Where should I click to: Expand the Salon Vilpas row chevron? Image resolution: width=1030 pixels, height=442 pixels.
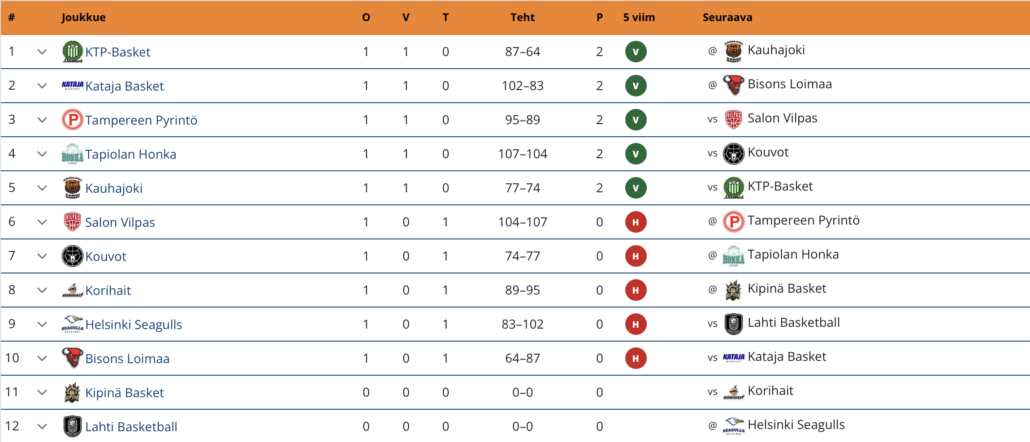[x=42, y=222]
